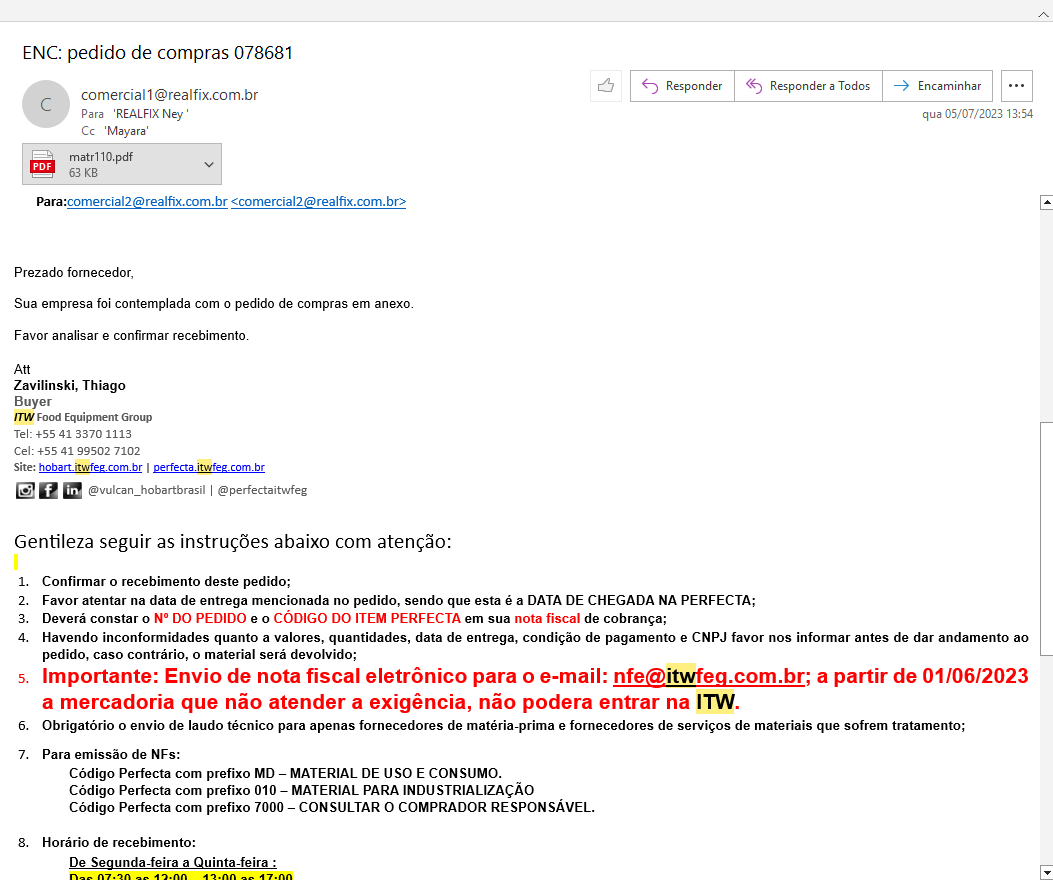
Task: Open the comercial2@realfix.com.br email link
Action: pos(147,202)
